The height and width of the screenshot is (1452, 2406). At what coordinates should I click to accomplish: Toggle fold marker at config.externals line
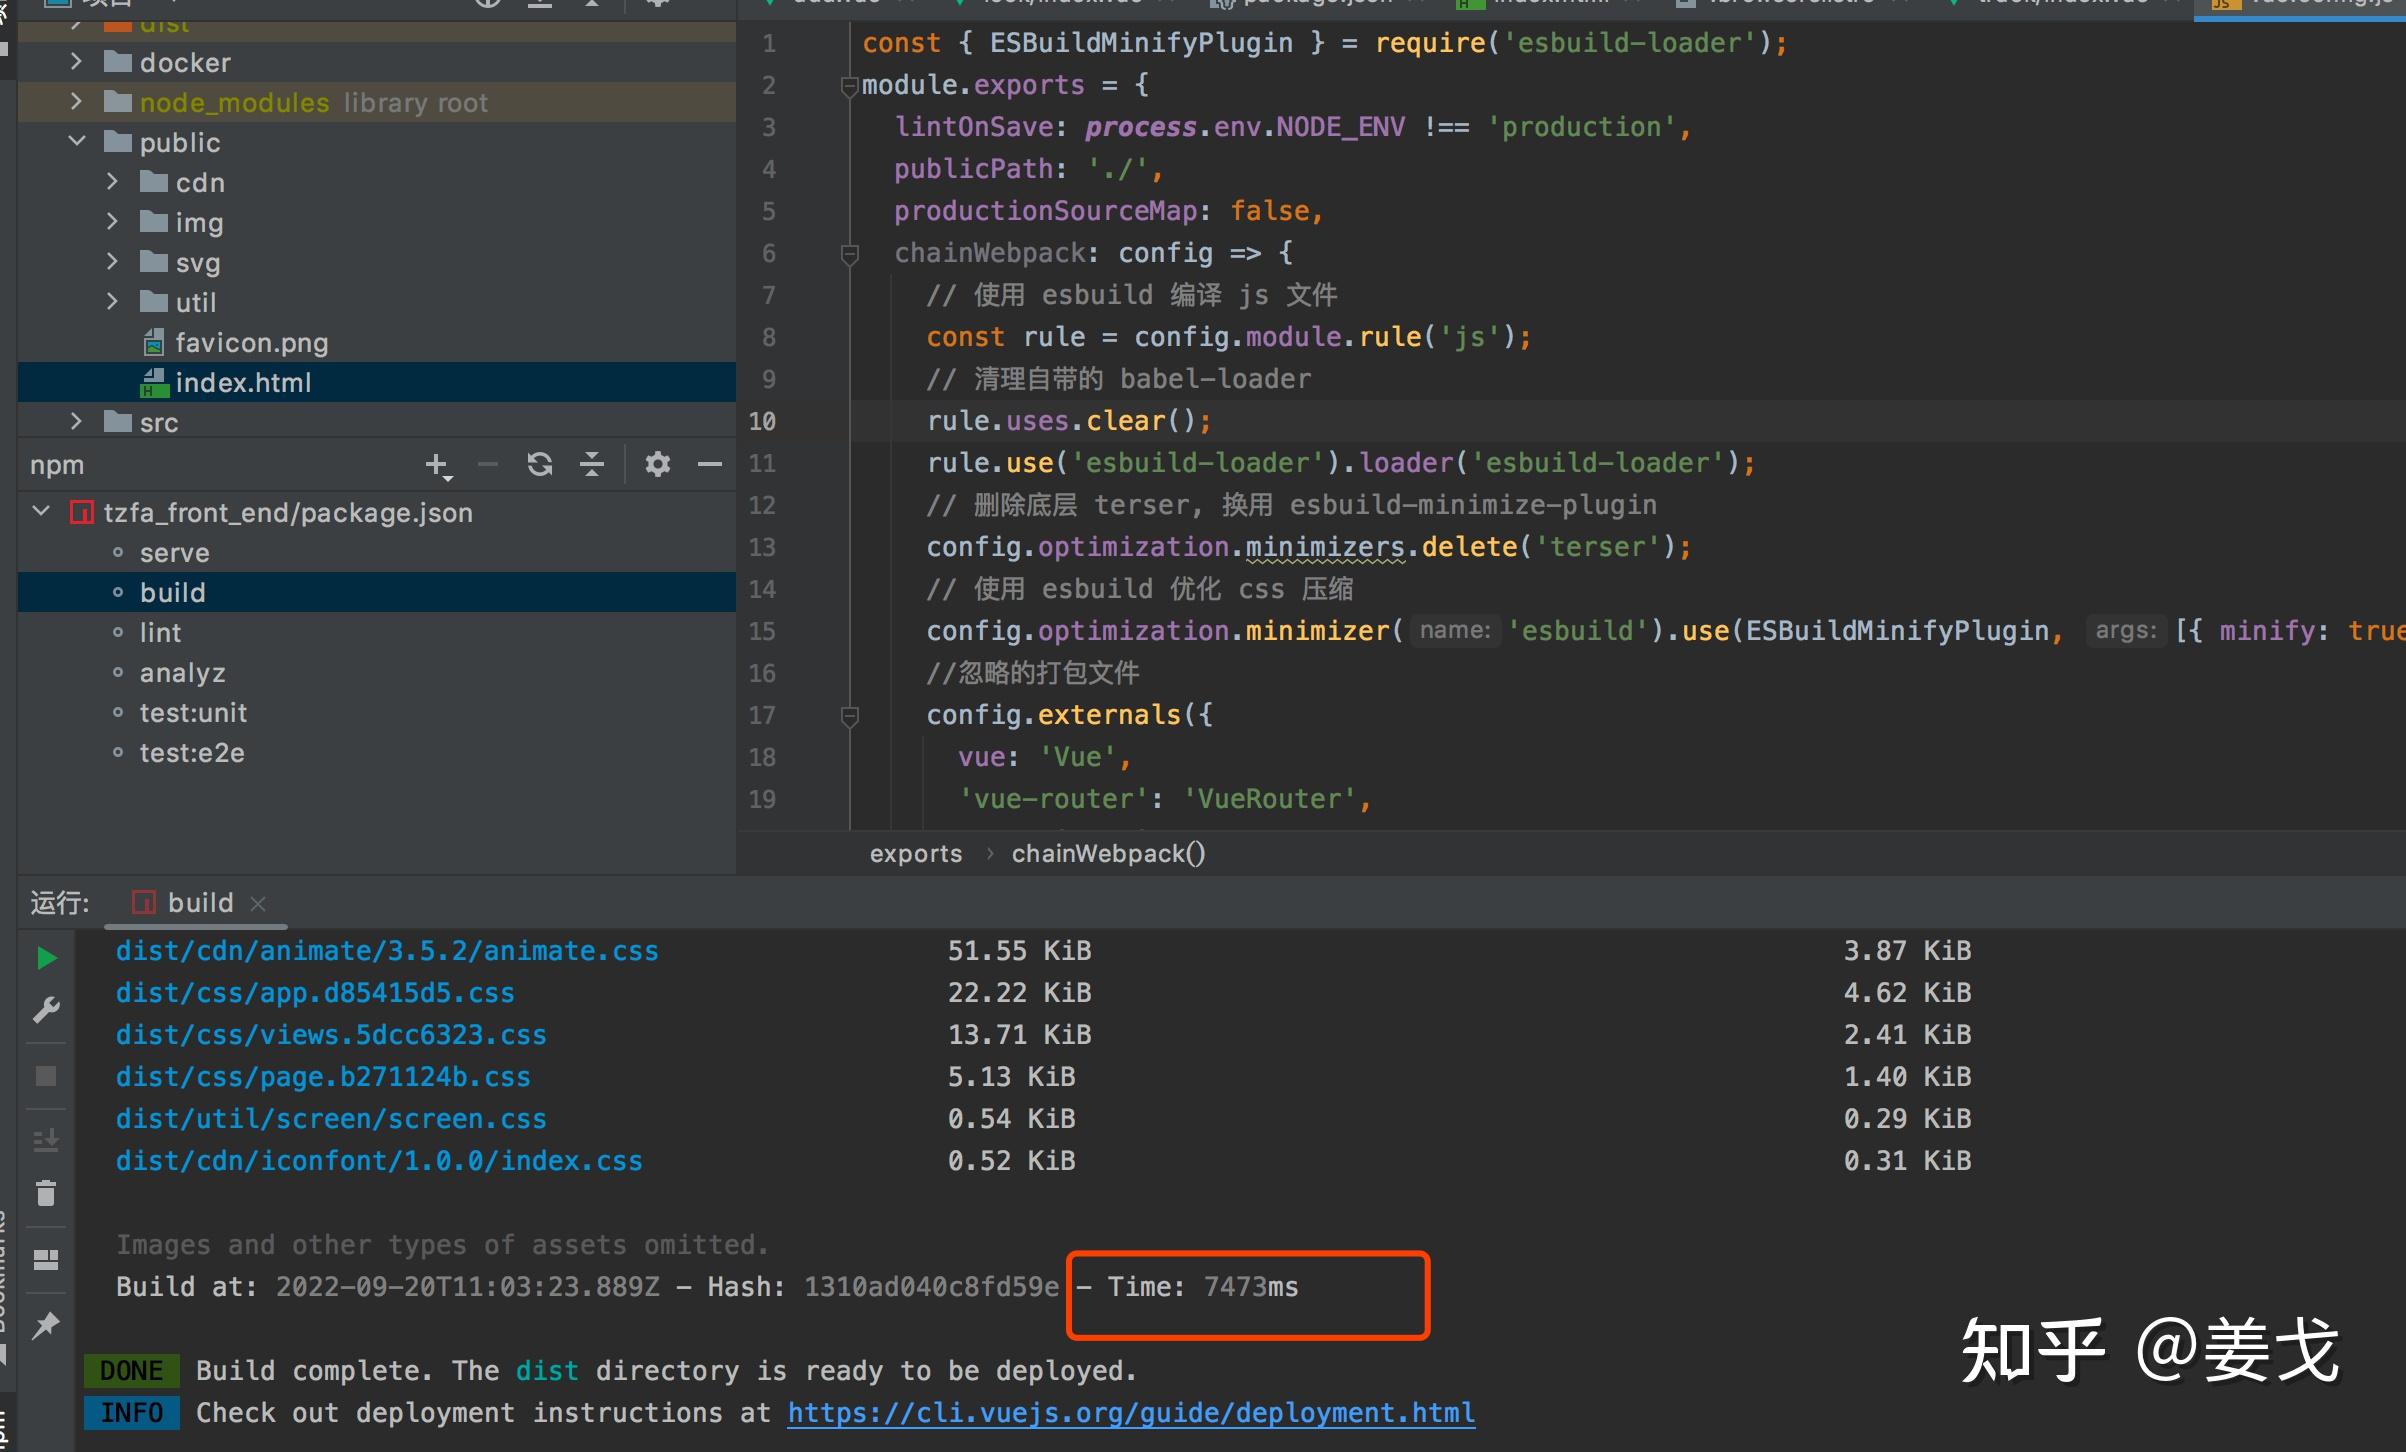850,715
